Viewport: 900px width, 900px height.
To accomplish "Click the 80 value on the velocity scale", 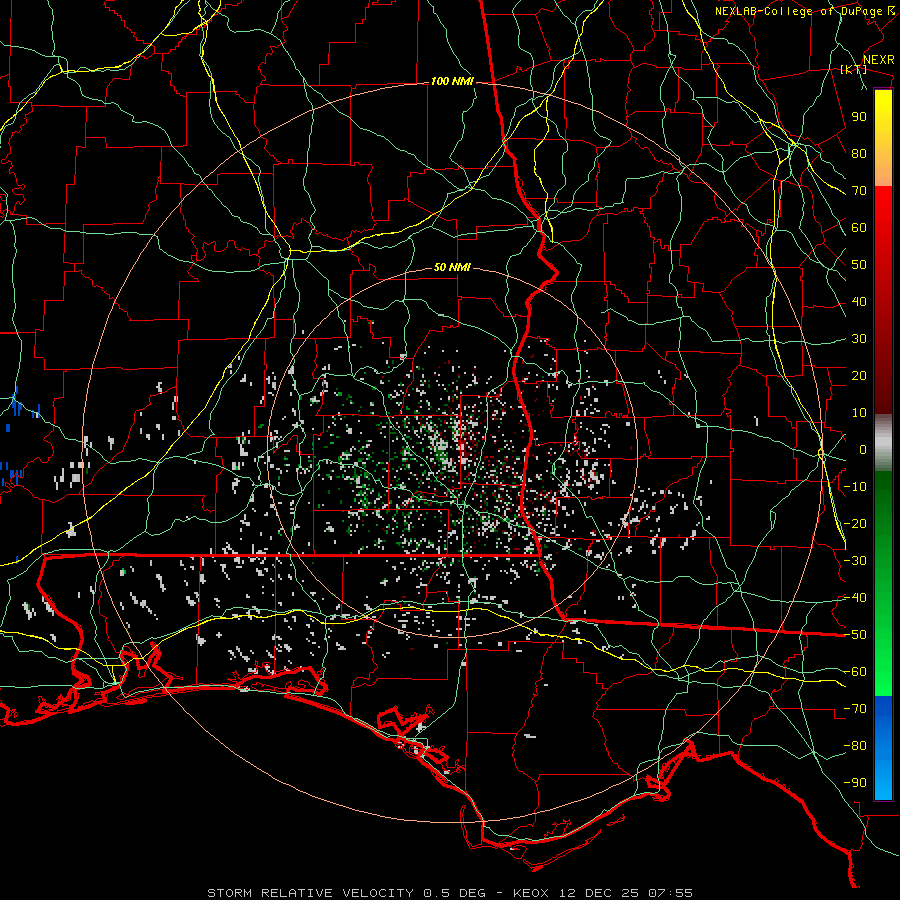I will click(x=859, y=154).
